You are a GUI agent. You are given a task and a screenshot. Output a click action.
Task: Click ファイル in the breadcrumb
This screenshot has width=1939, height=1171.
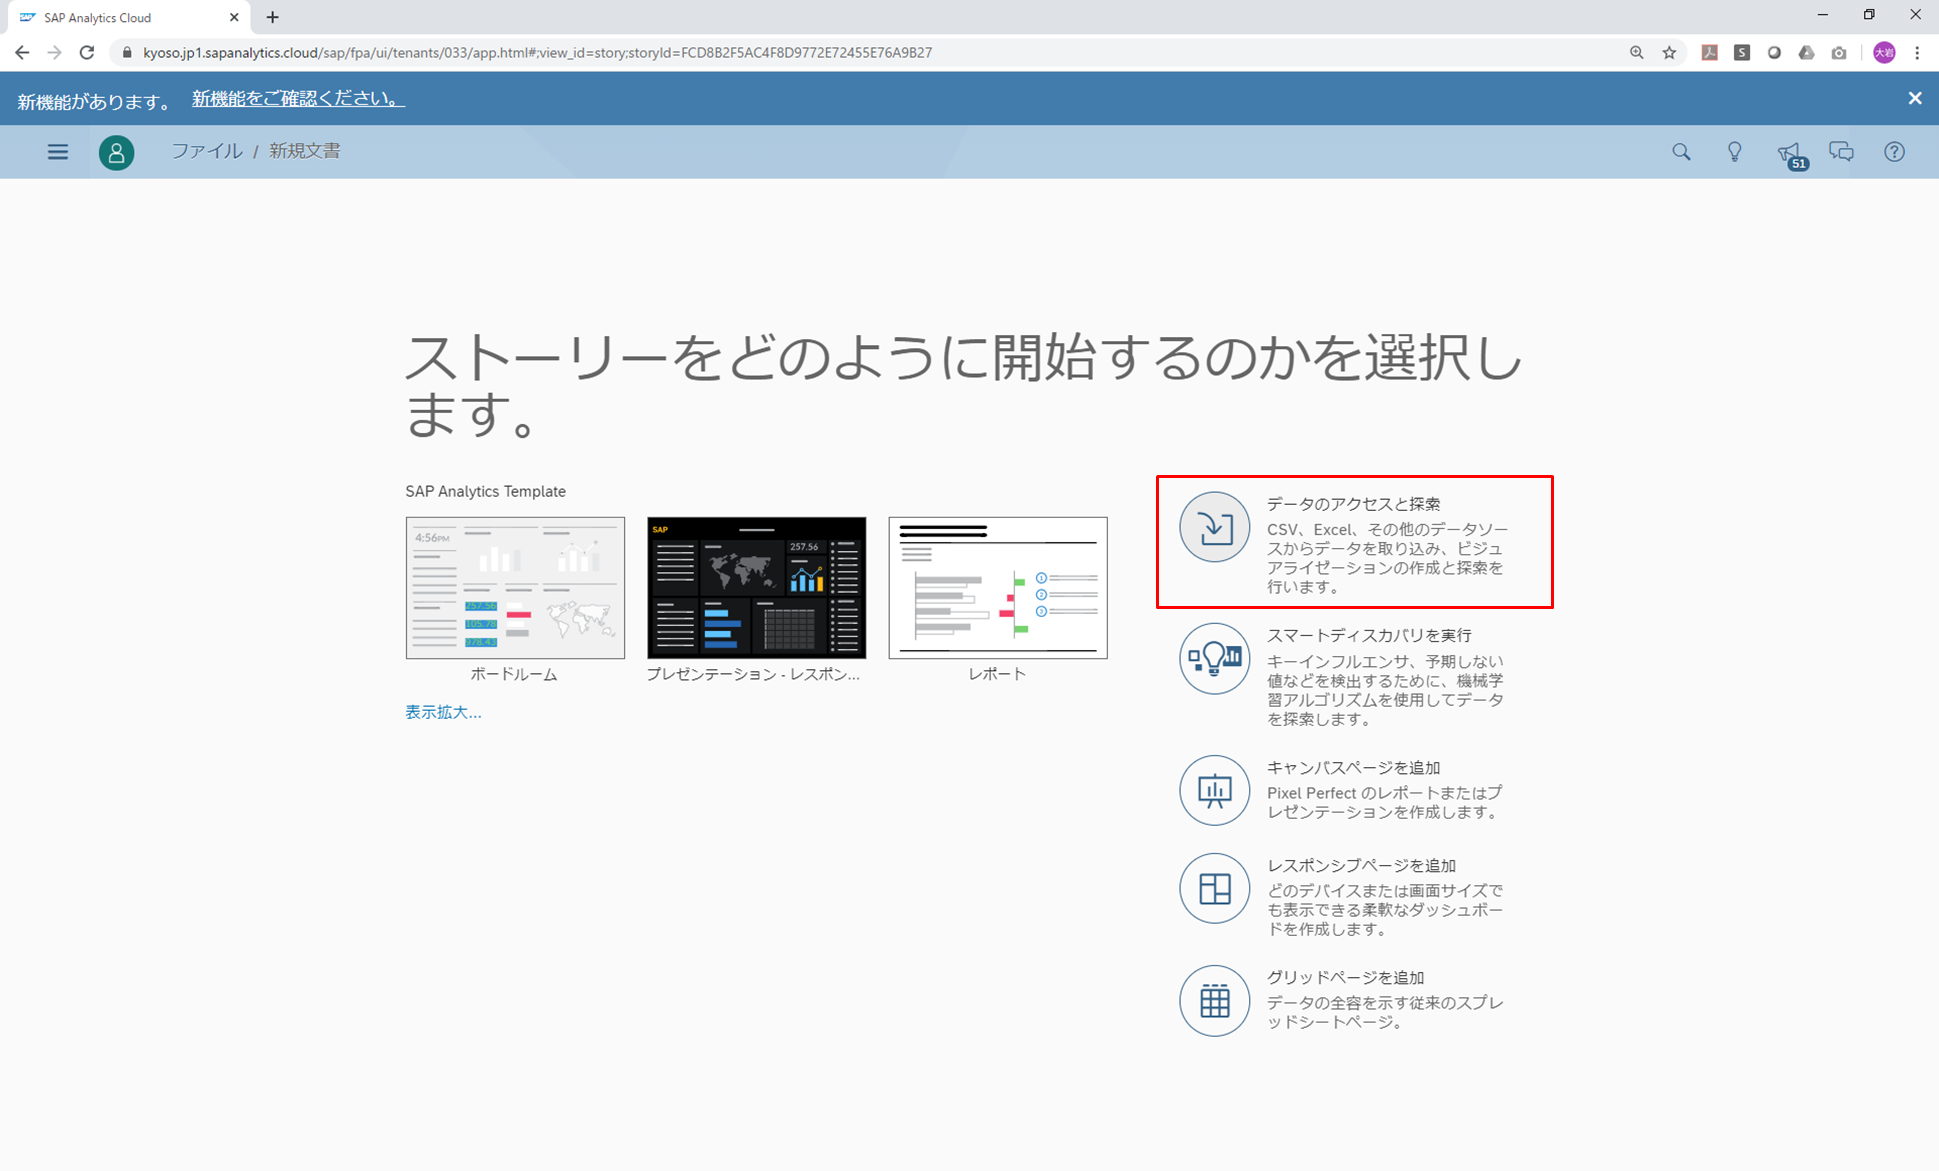206,151
